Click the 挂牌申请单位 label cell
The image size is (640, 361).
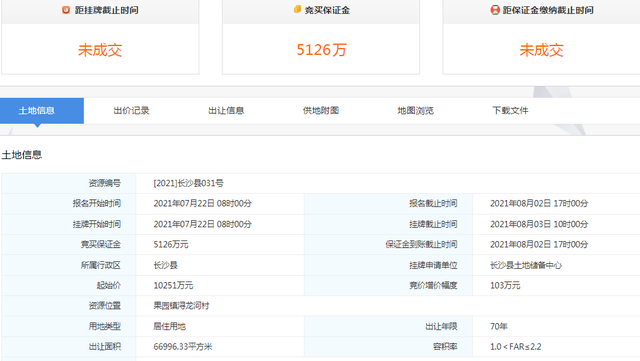click(x=389, y=265)
